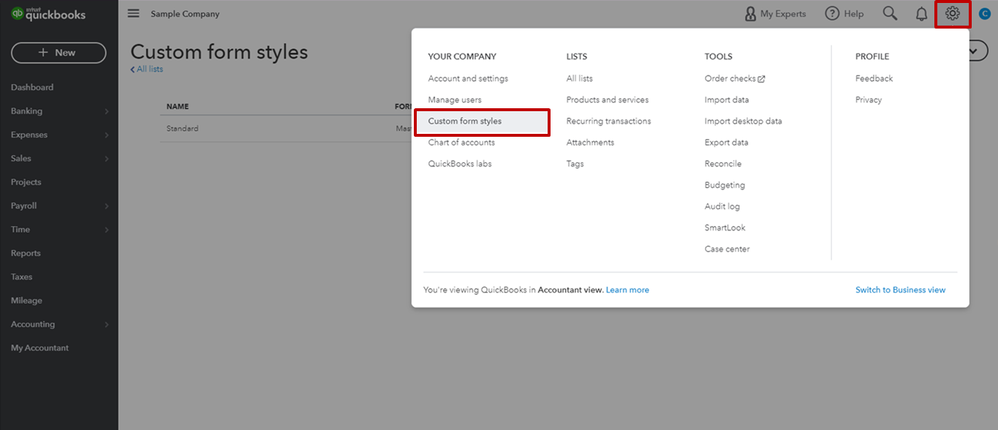998x430 pixels.
Task: Open the Settings gear icon
Action: click(952, 13)
